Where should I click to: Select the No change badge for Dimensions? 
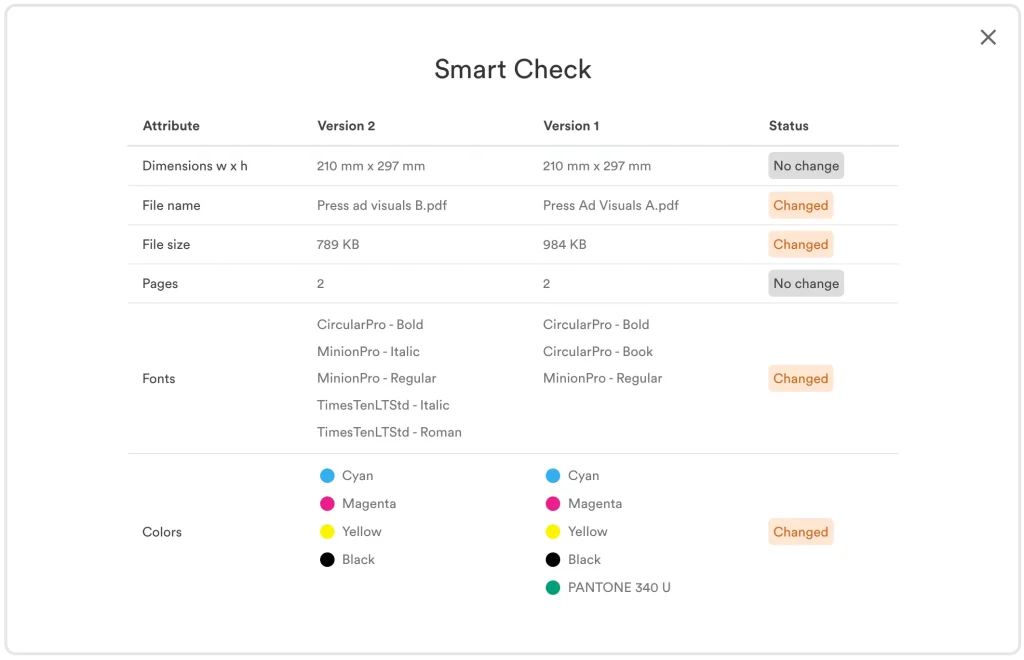click(x=805, y=166)
